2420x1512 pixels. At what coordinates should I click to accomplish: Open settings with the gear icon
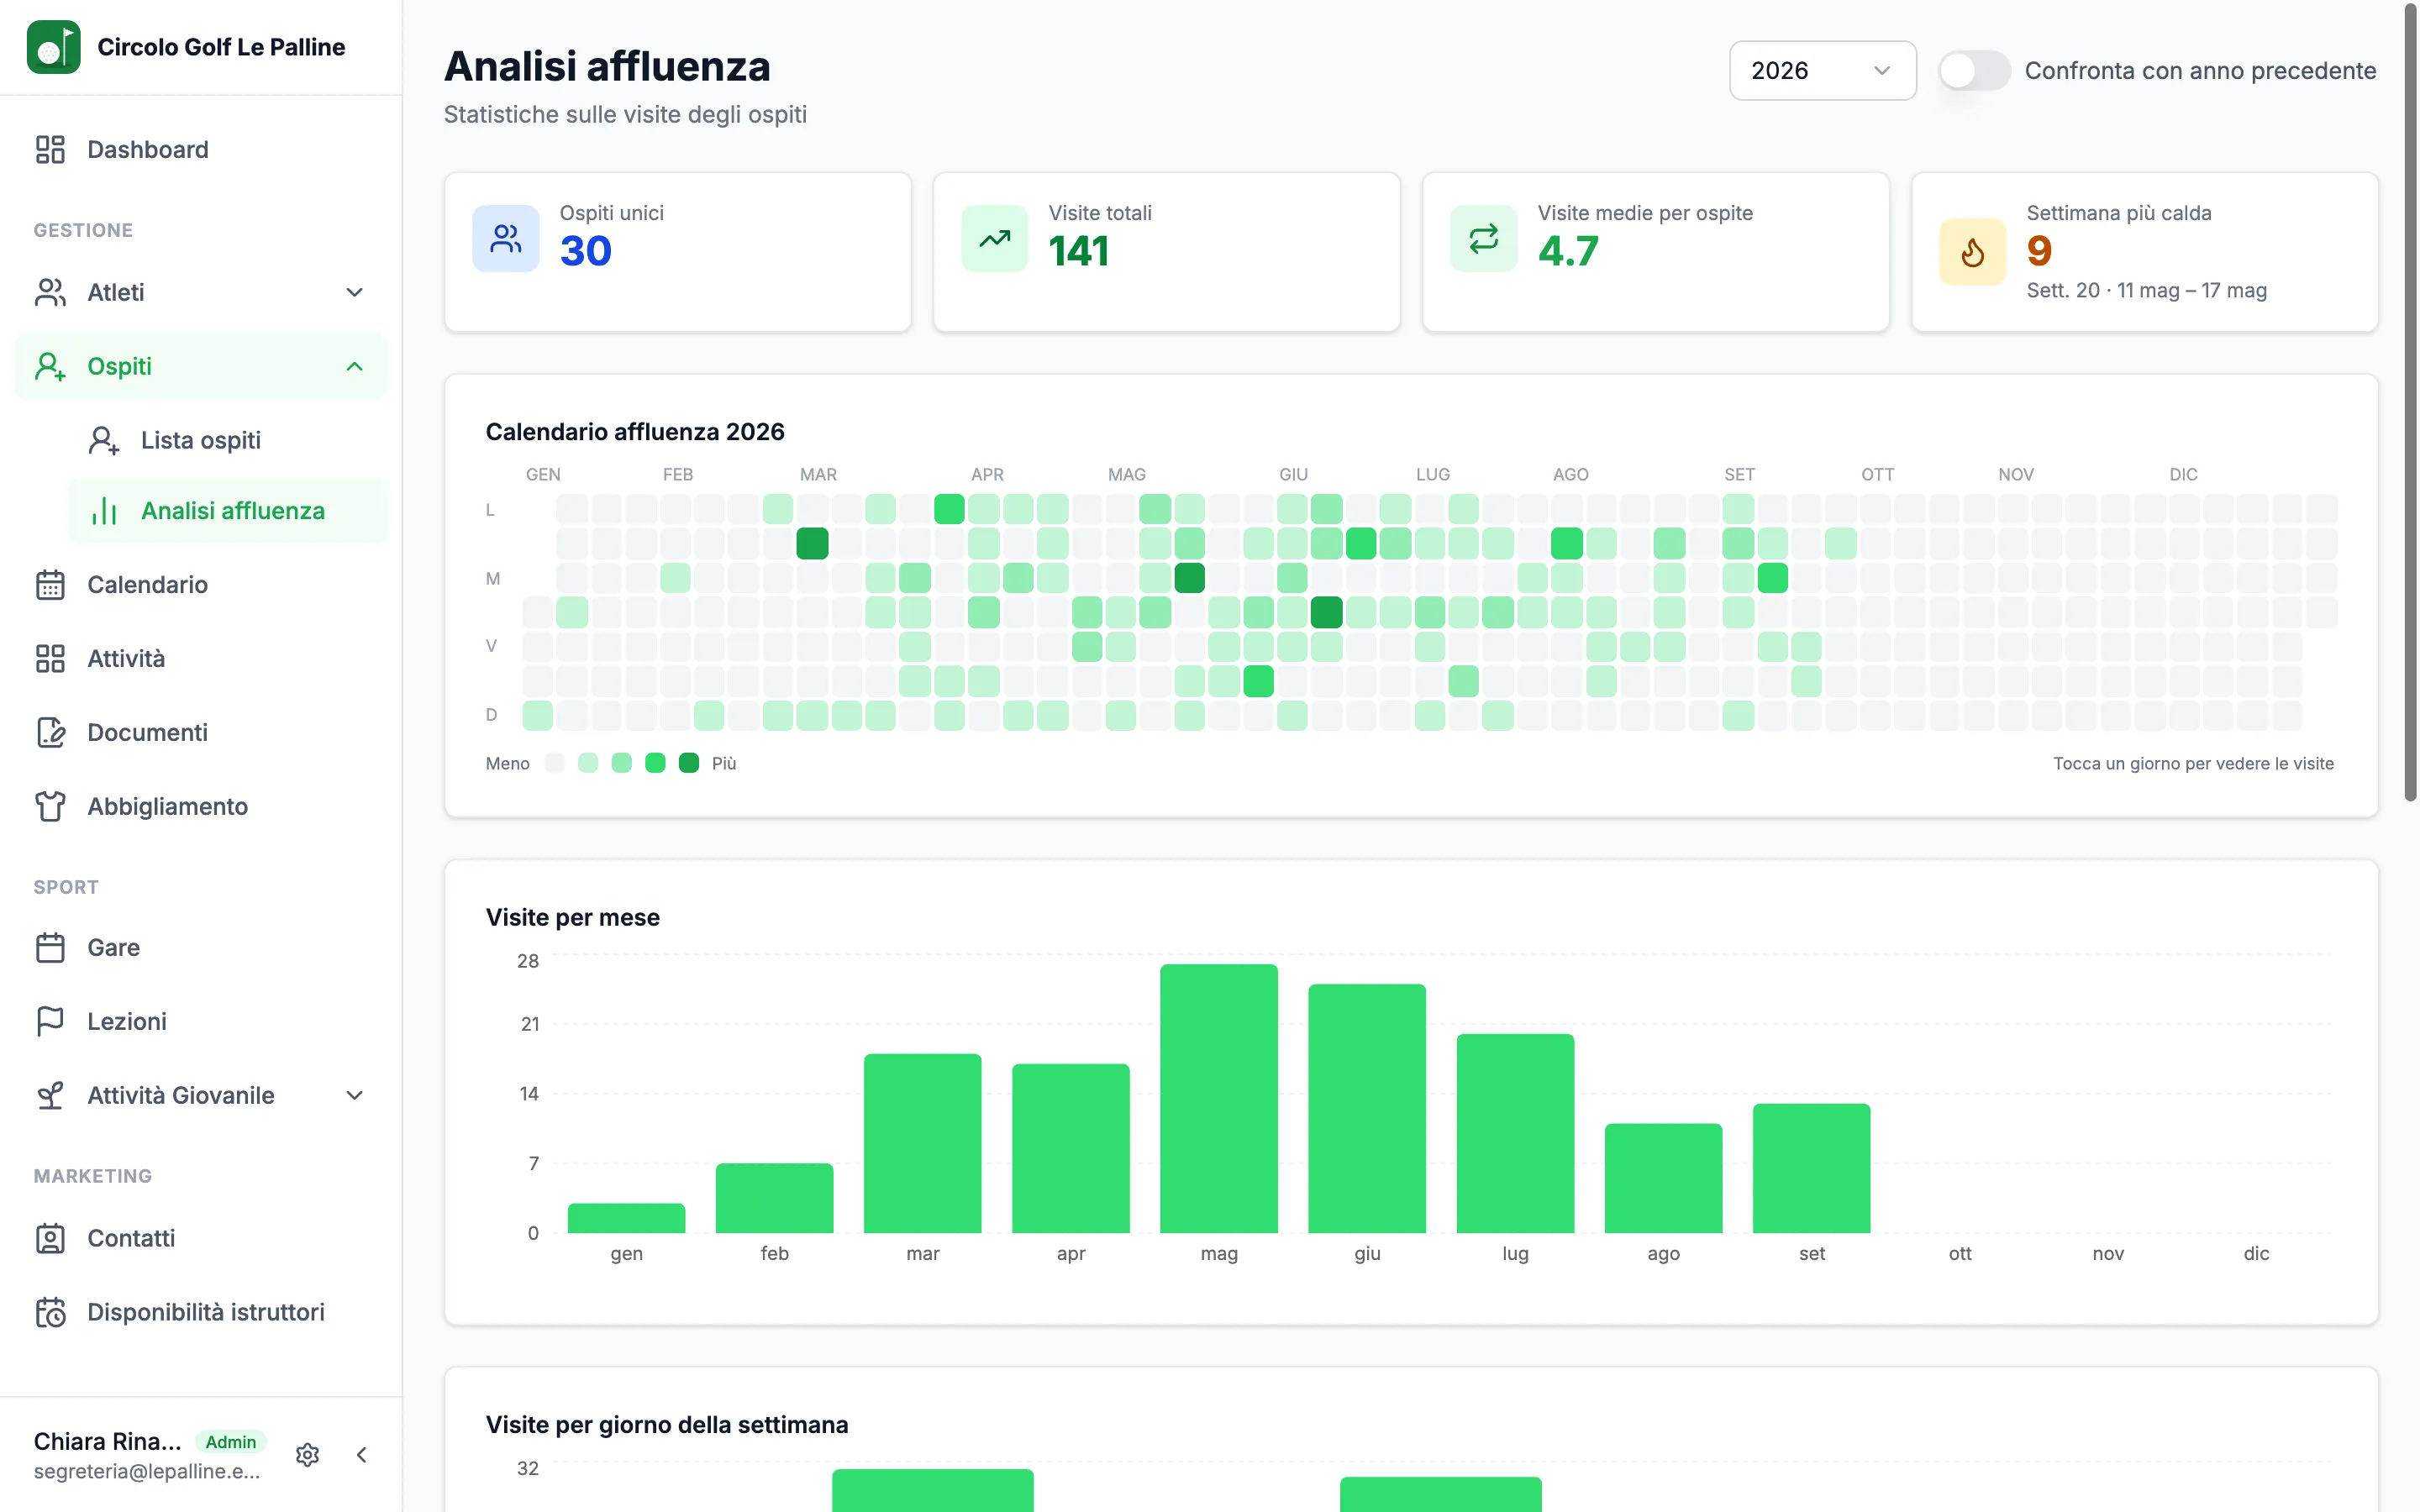[308, 1455]
